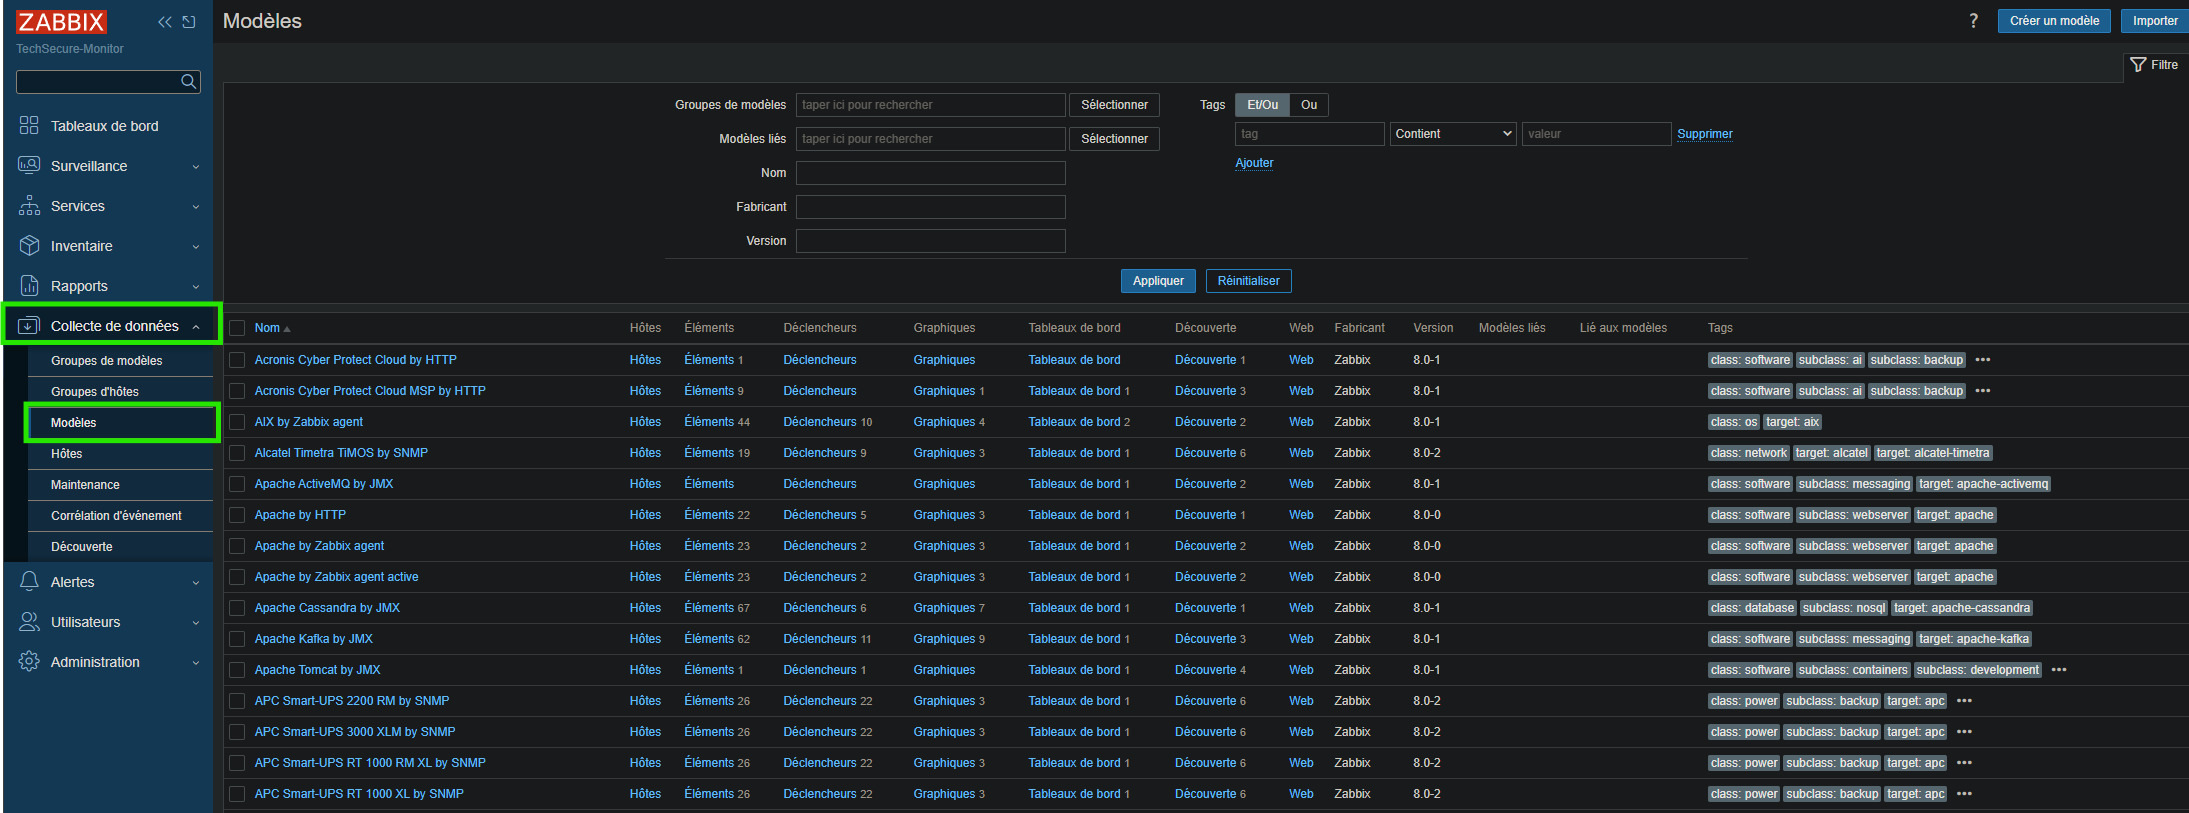Click the Zabbix logo
This screenshot has width=2189, height=813.
click(x=61, y=22)
